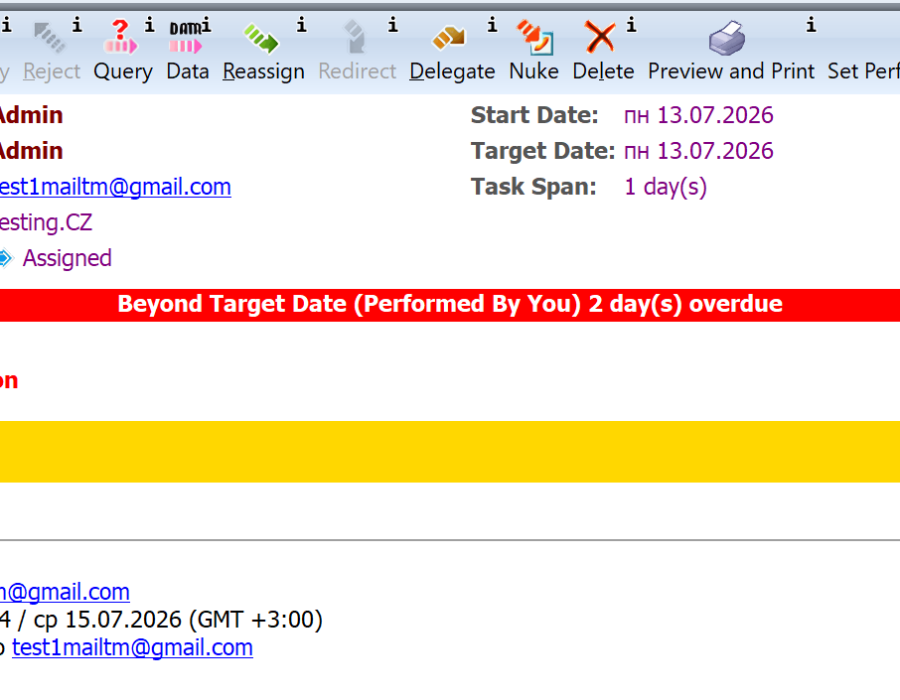This screenshot has height=700, width=900.
Task: Click the orange Delegate icon
Action: pos(449,38)
